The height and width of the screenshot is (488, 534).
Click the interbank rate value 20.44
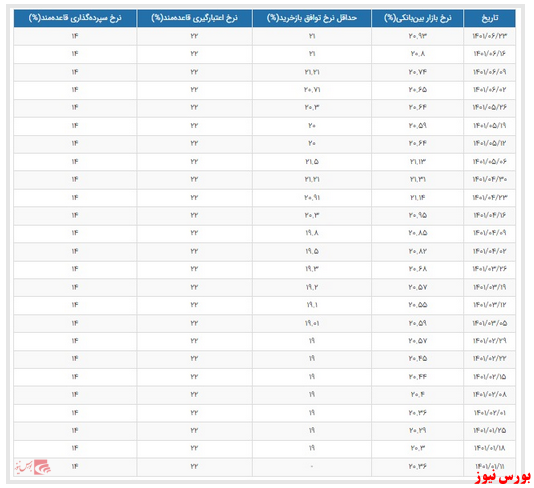pos(418,377)
